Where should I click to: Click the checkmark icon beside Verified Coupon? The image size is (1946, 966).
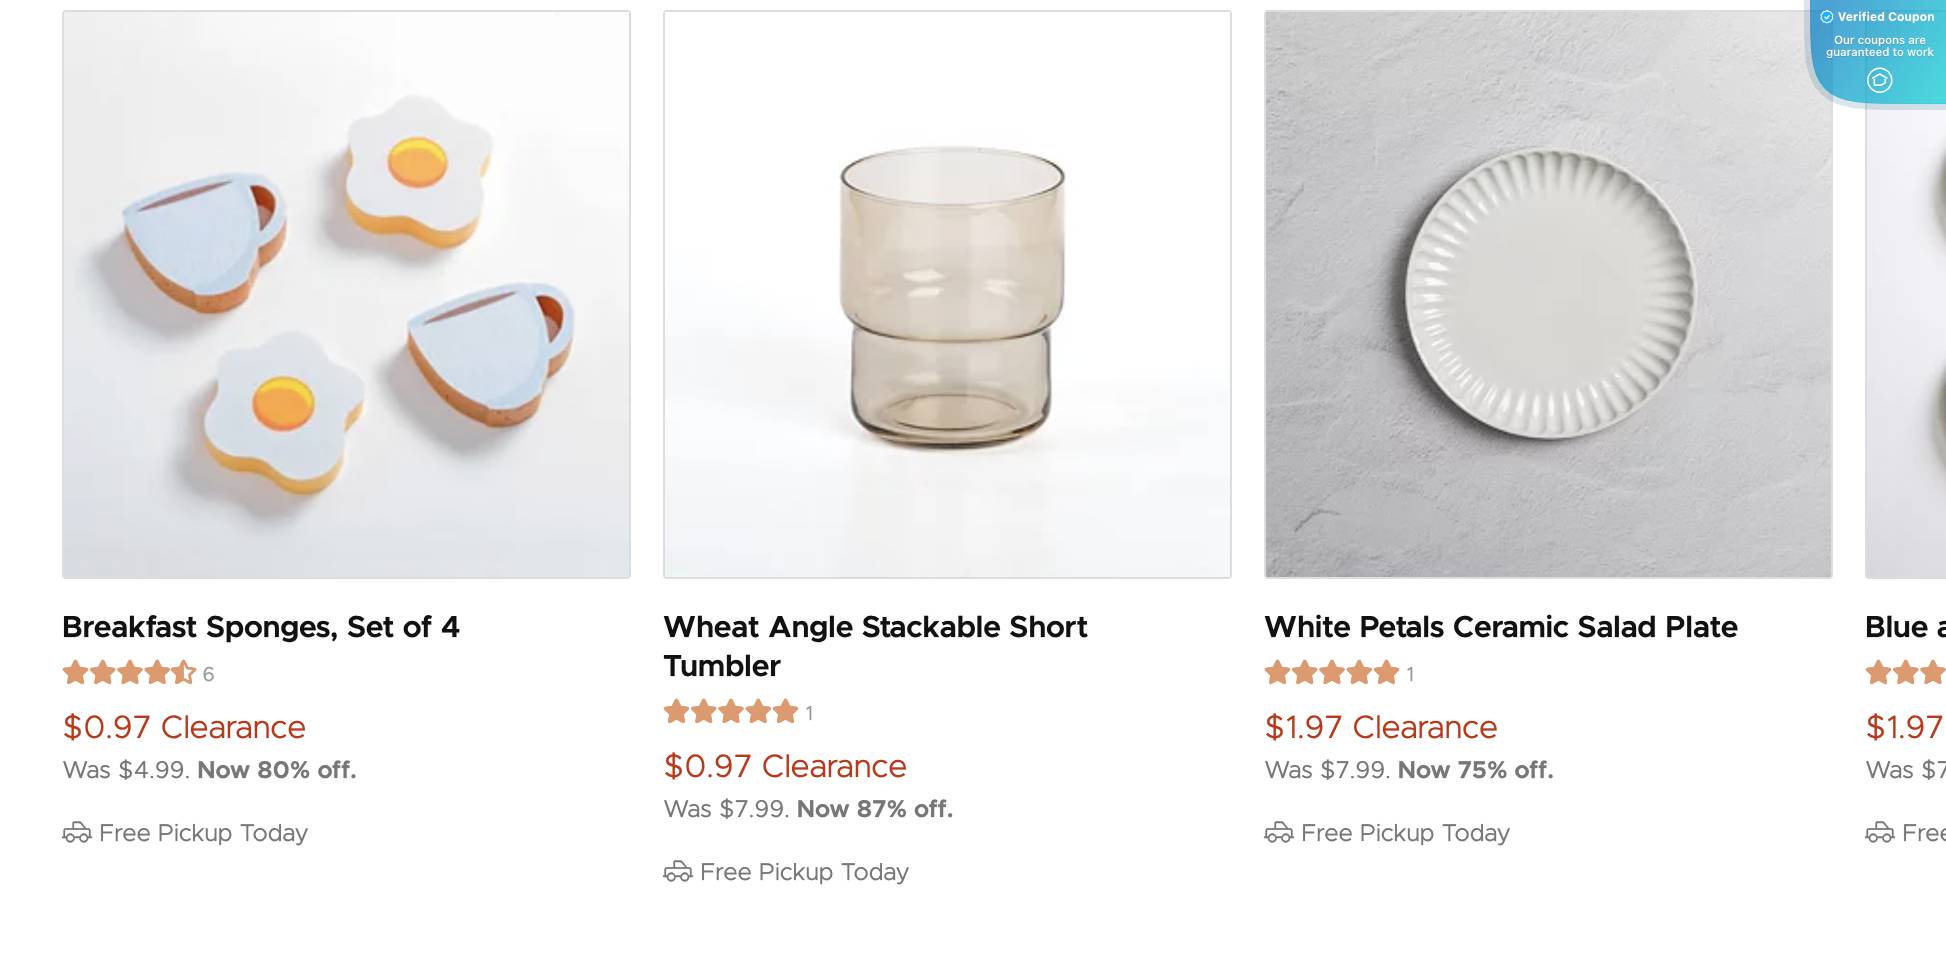[1827, 17]
